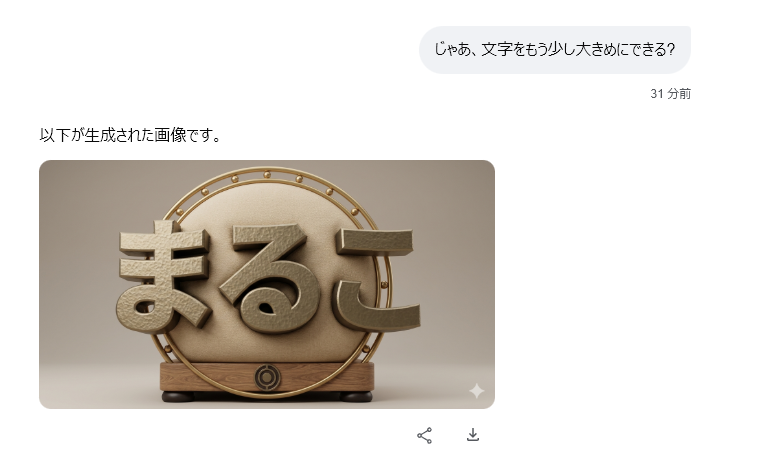Click the text '以下が生成された画像です。'
This screenshot has width=759, height=475.
[x=130, y=135]
